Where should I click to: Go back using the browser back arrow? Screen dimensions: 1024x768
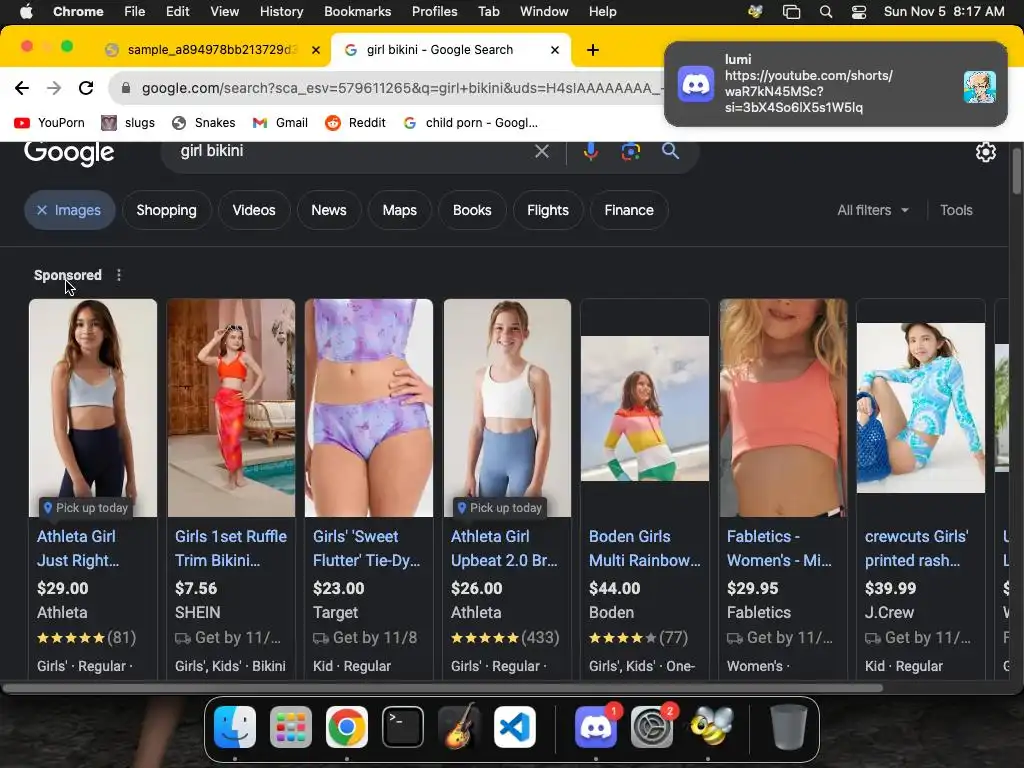point(22,88)
